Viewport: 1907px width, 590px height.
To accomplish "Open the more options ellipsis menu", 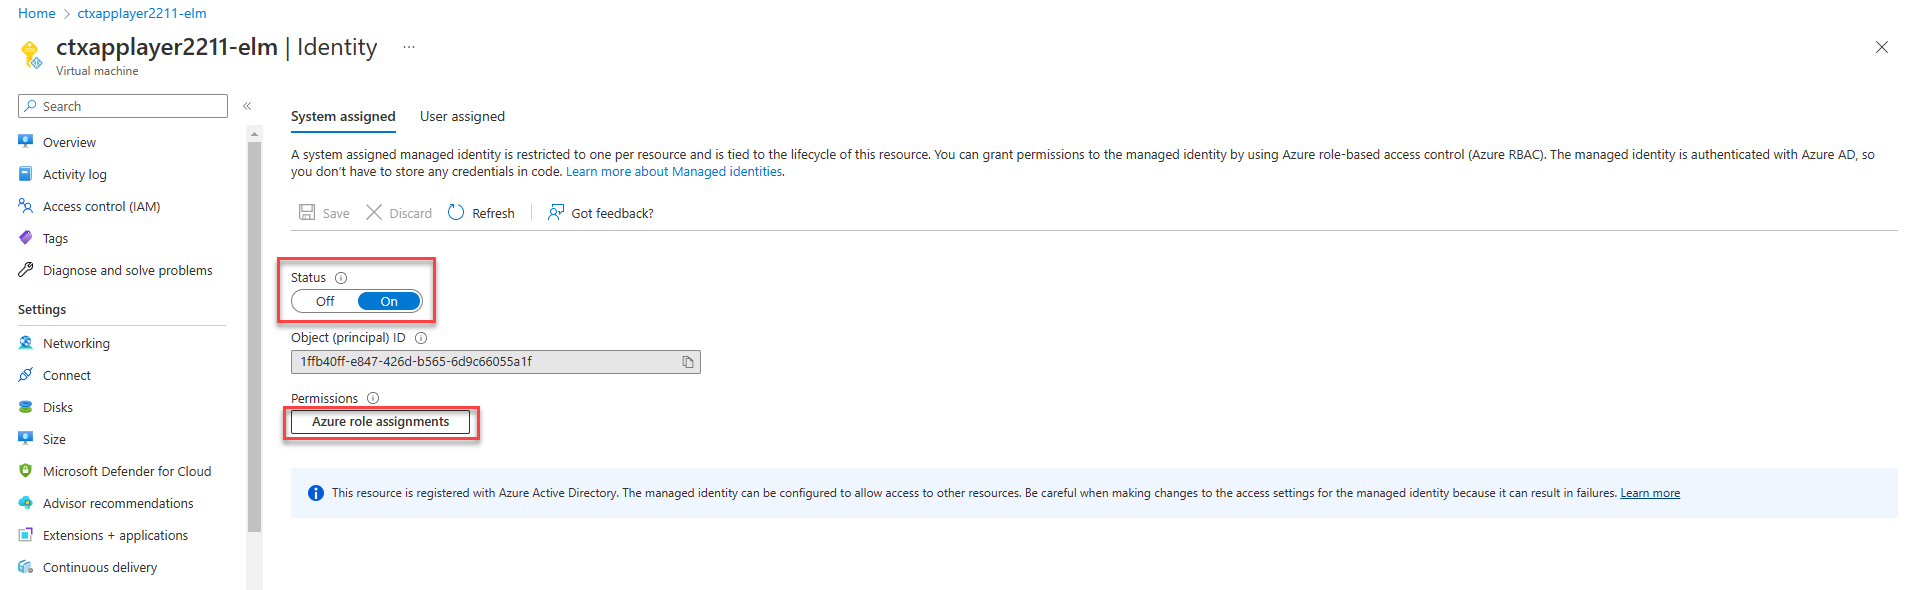I will click(x=409, y=47).
